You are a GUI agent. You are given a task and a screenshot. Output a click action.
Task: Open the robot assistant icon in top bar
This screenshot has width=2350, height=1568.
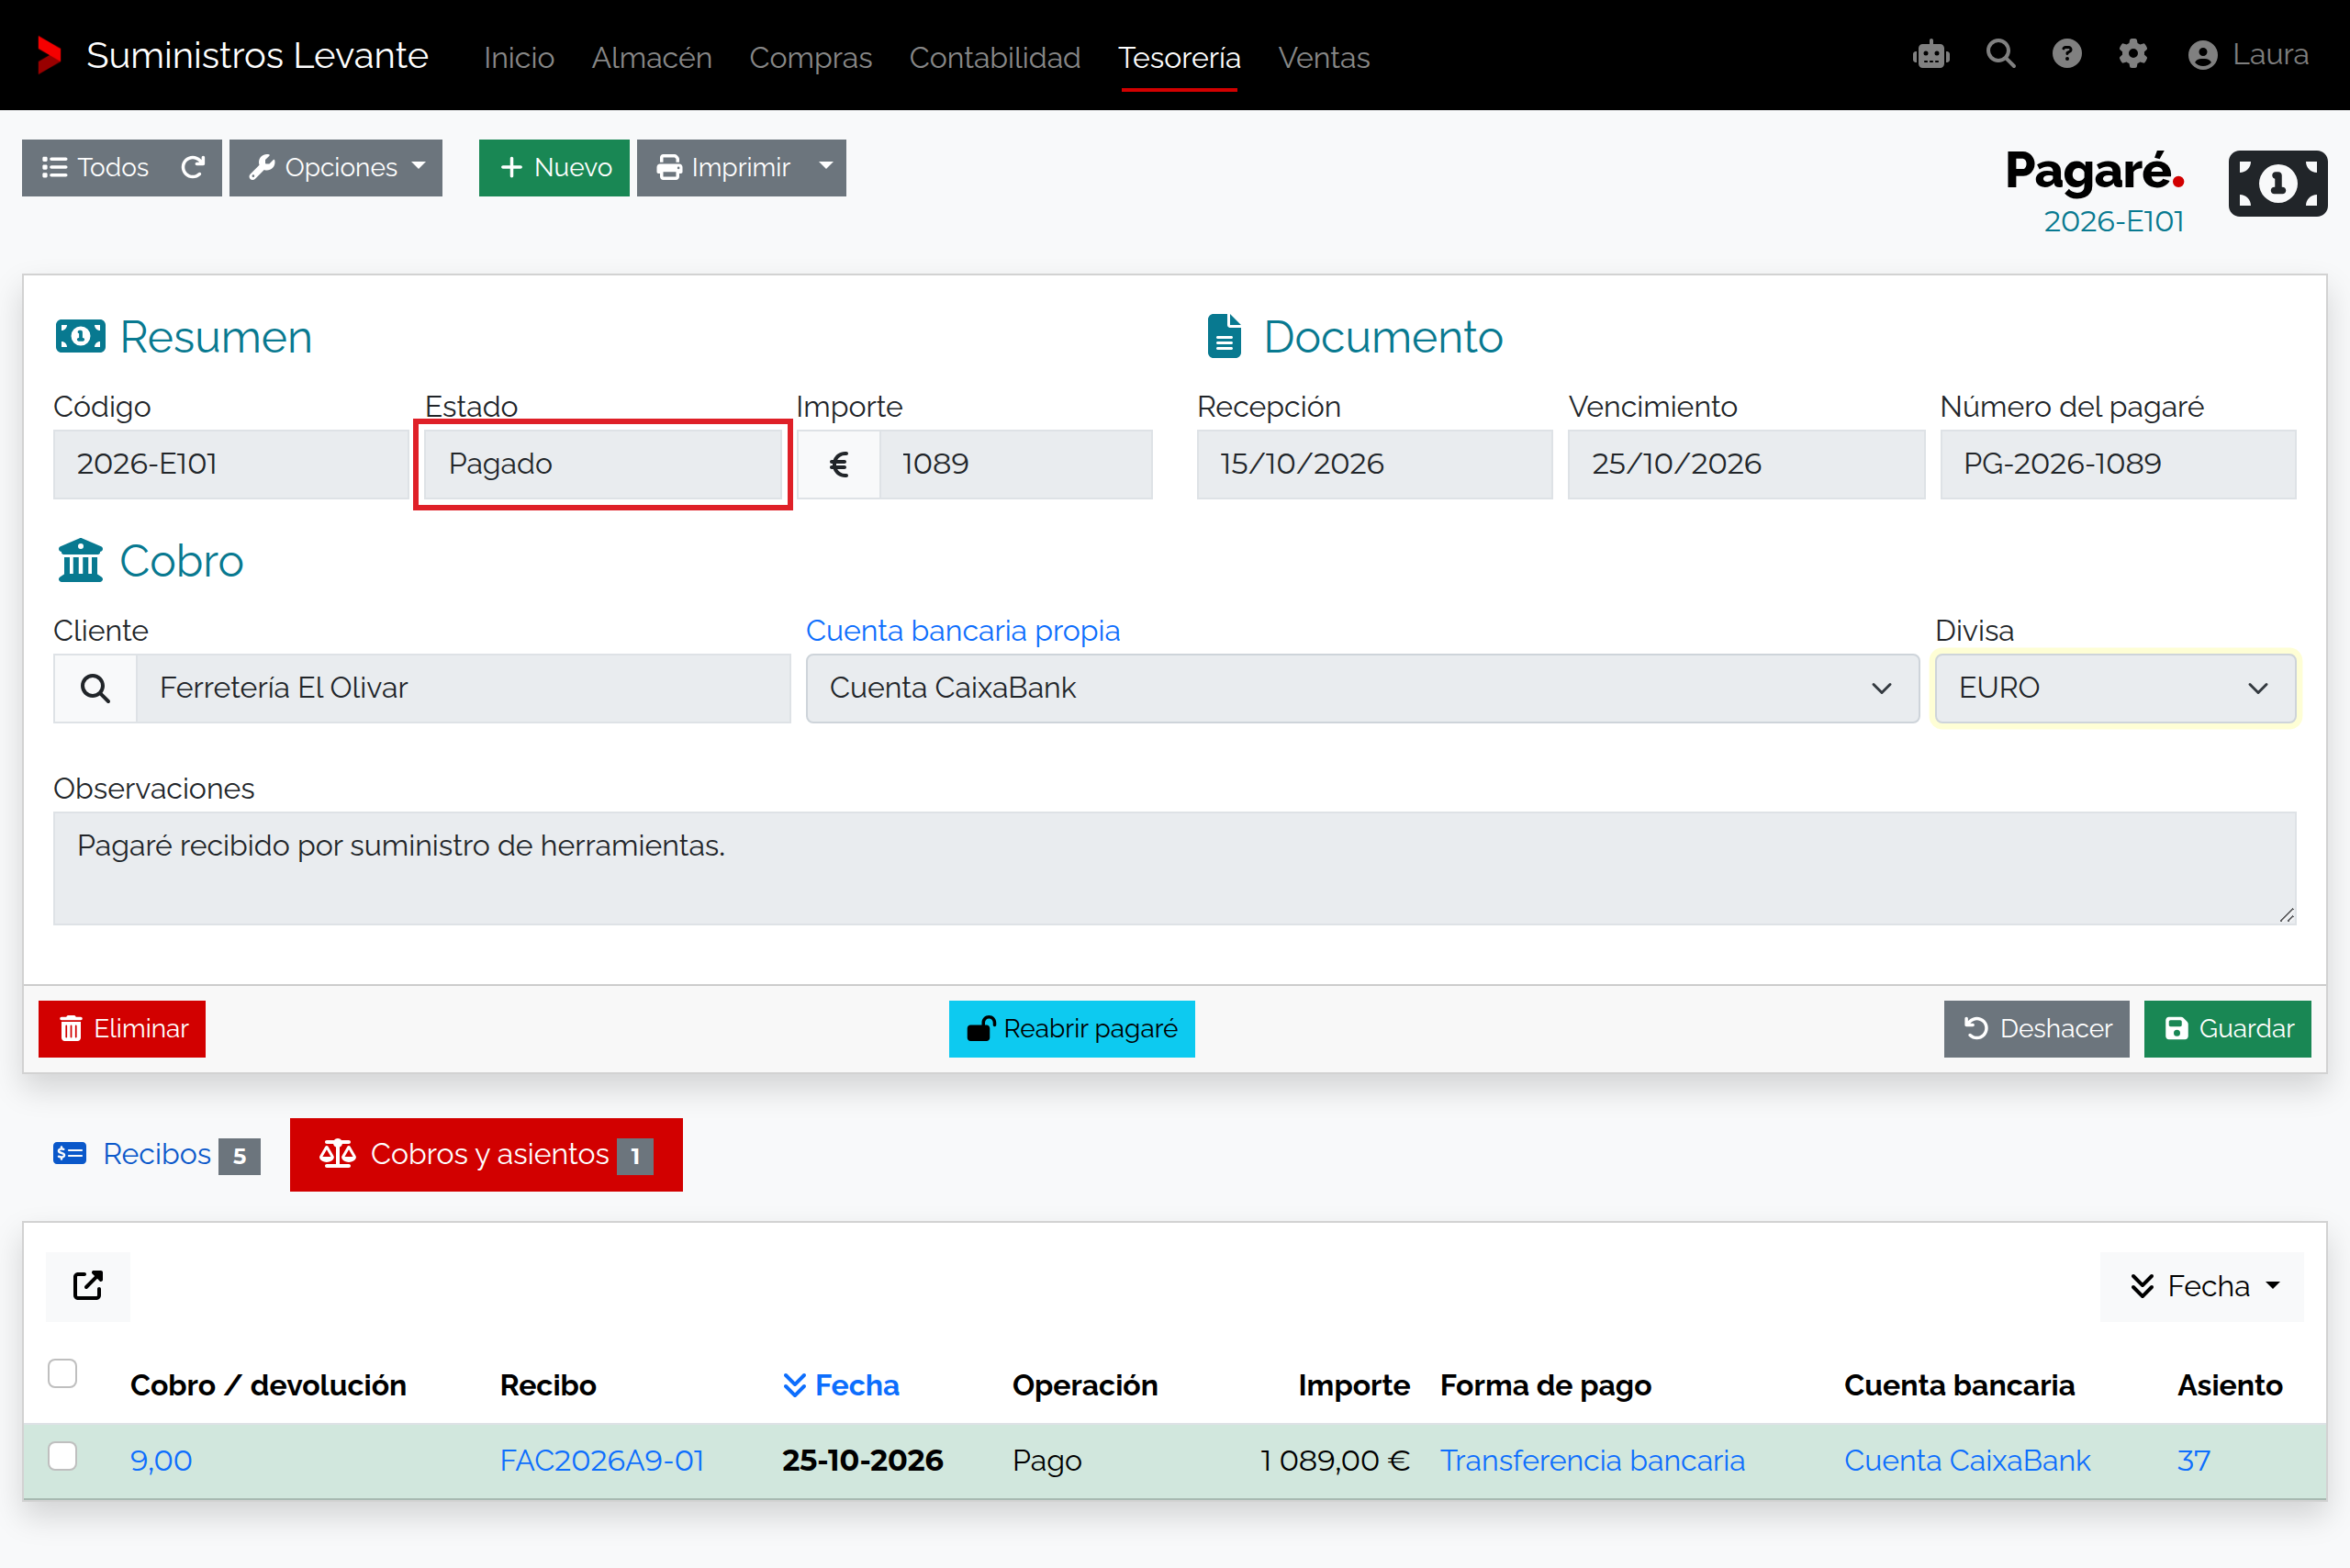(x=1931, y=54)
